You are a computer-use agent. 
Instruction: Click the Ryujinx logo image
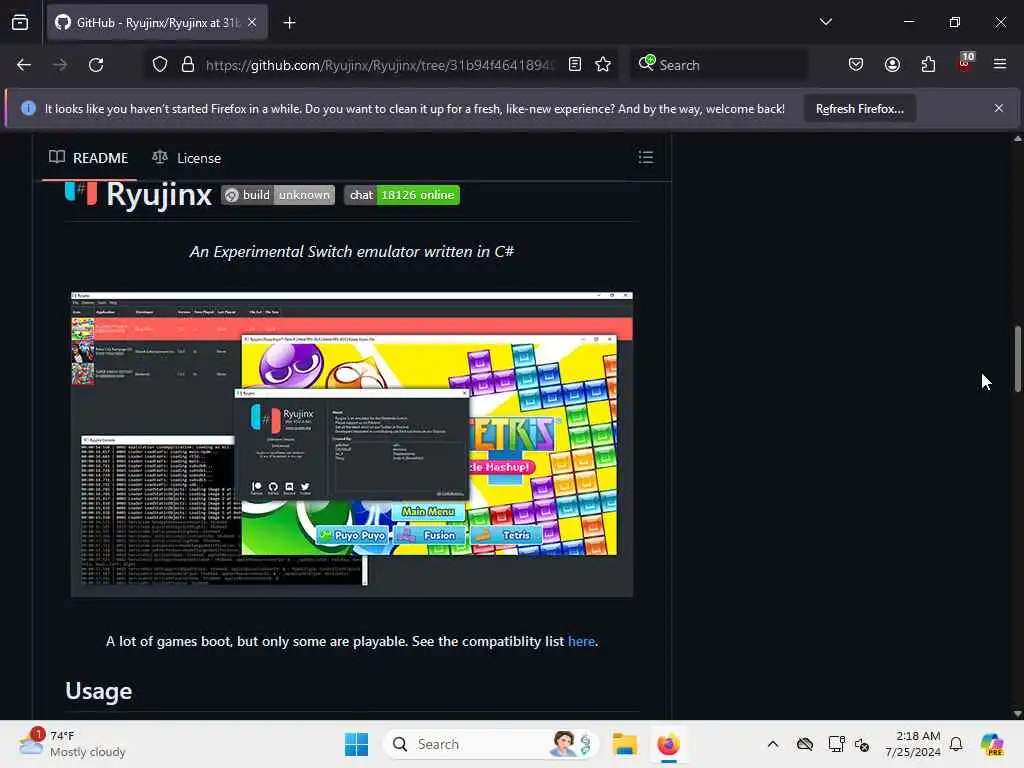coord(81,194)
